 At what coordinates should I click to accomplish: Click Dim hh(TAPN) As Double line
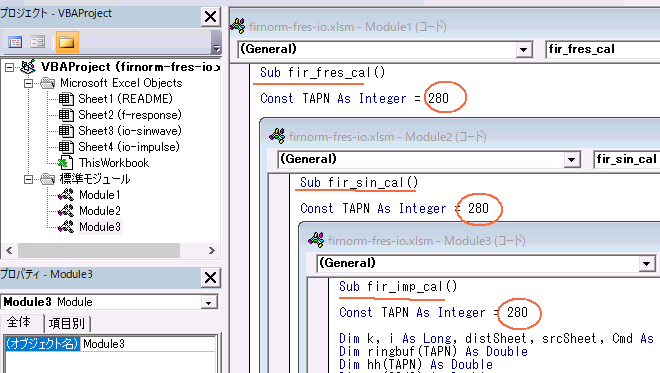(416, 365)
